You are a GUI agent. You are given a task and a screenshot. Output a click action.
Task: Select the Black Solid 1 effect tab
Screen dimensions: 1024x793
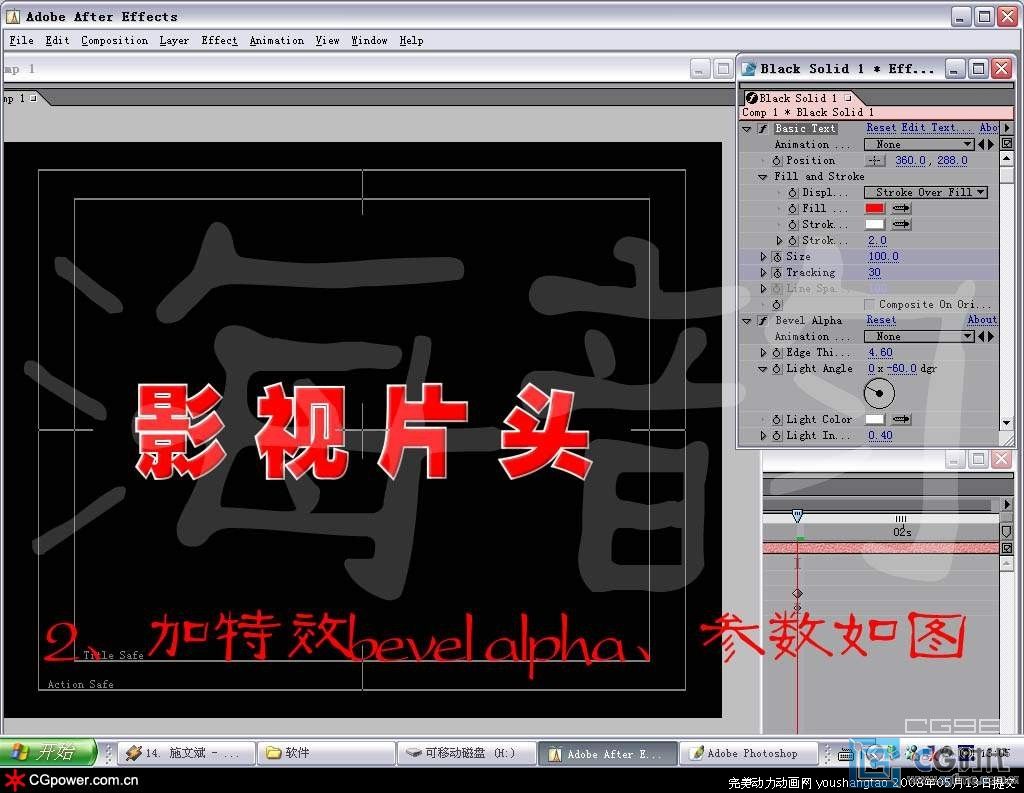(799, 98)
